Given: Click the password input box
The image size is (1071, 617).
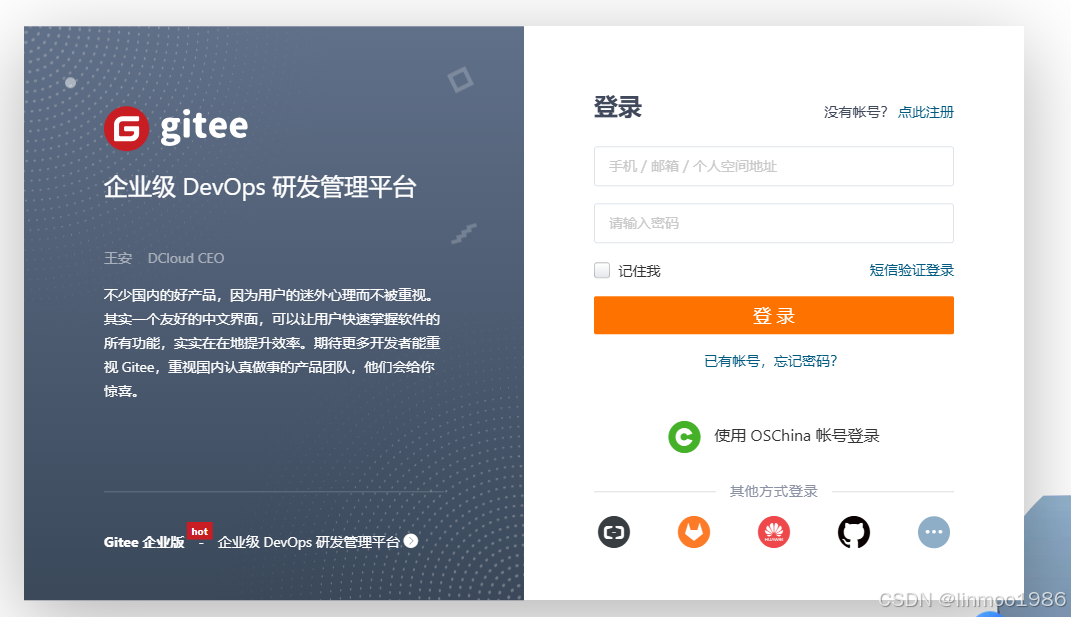Looking at the screenshot, I should pos(773,223).
